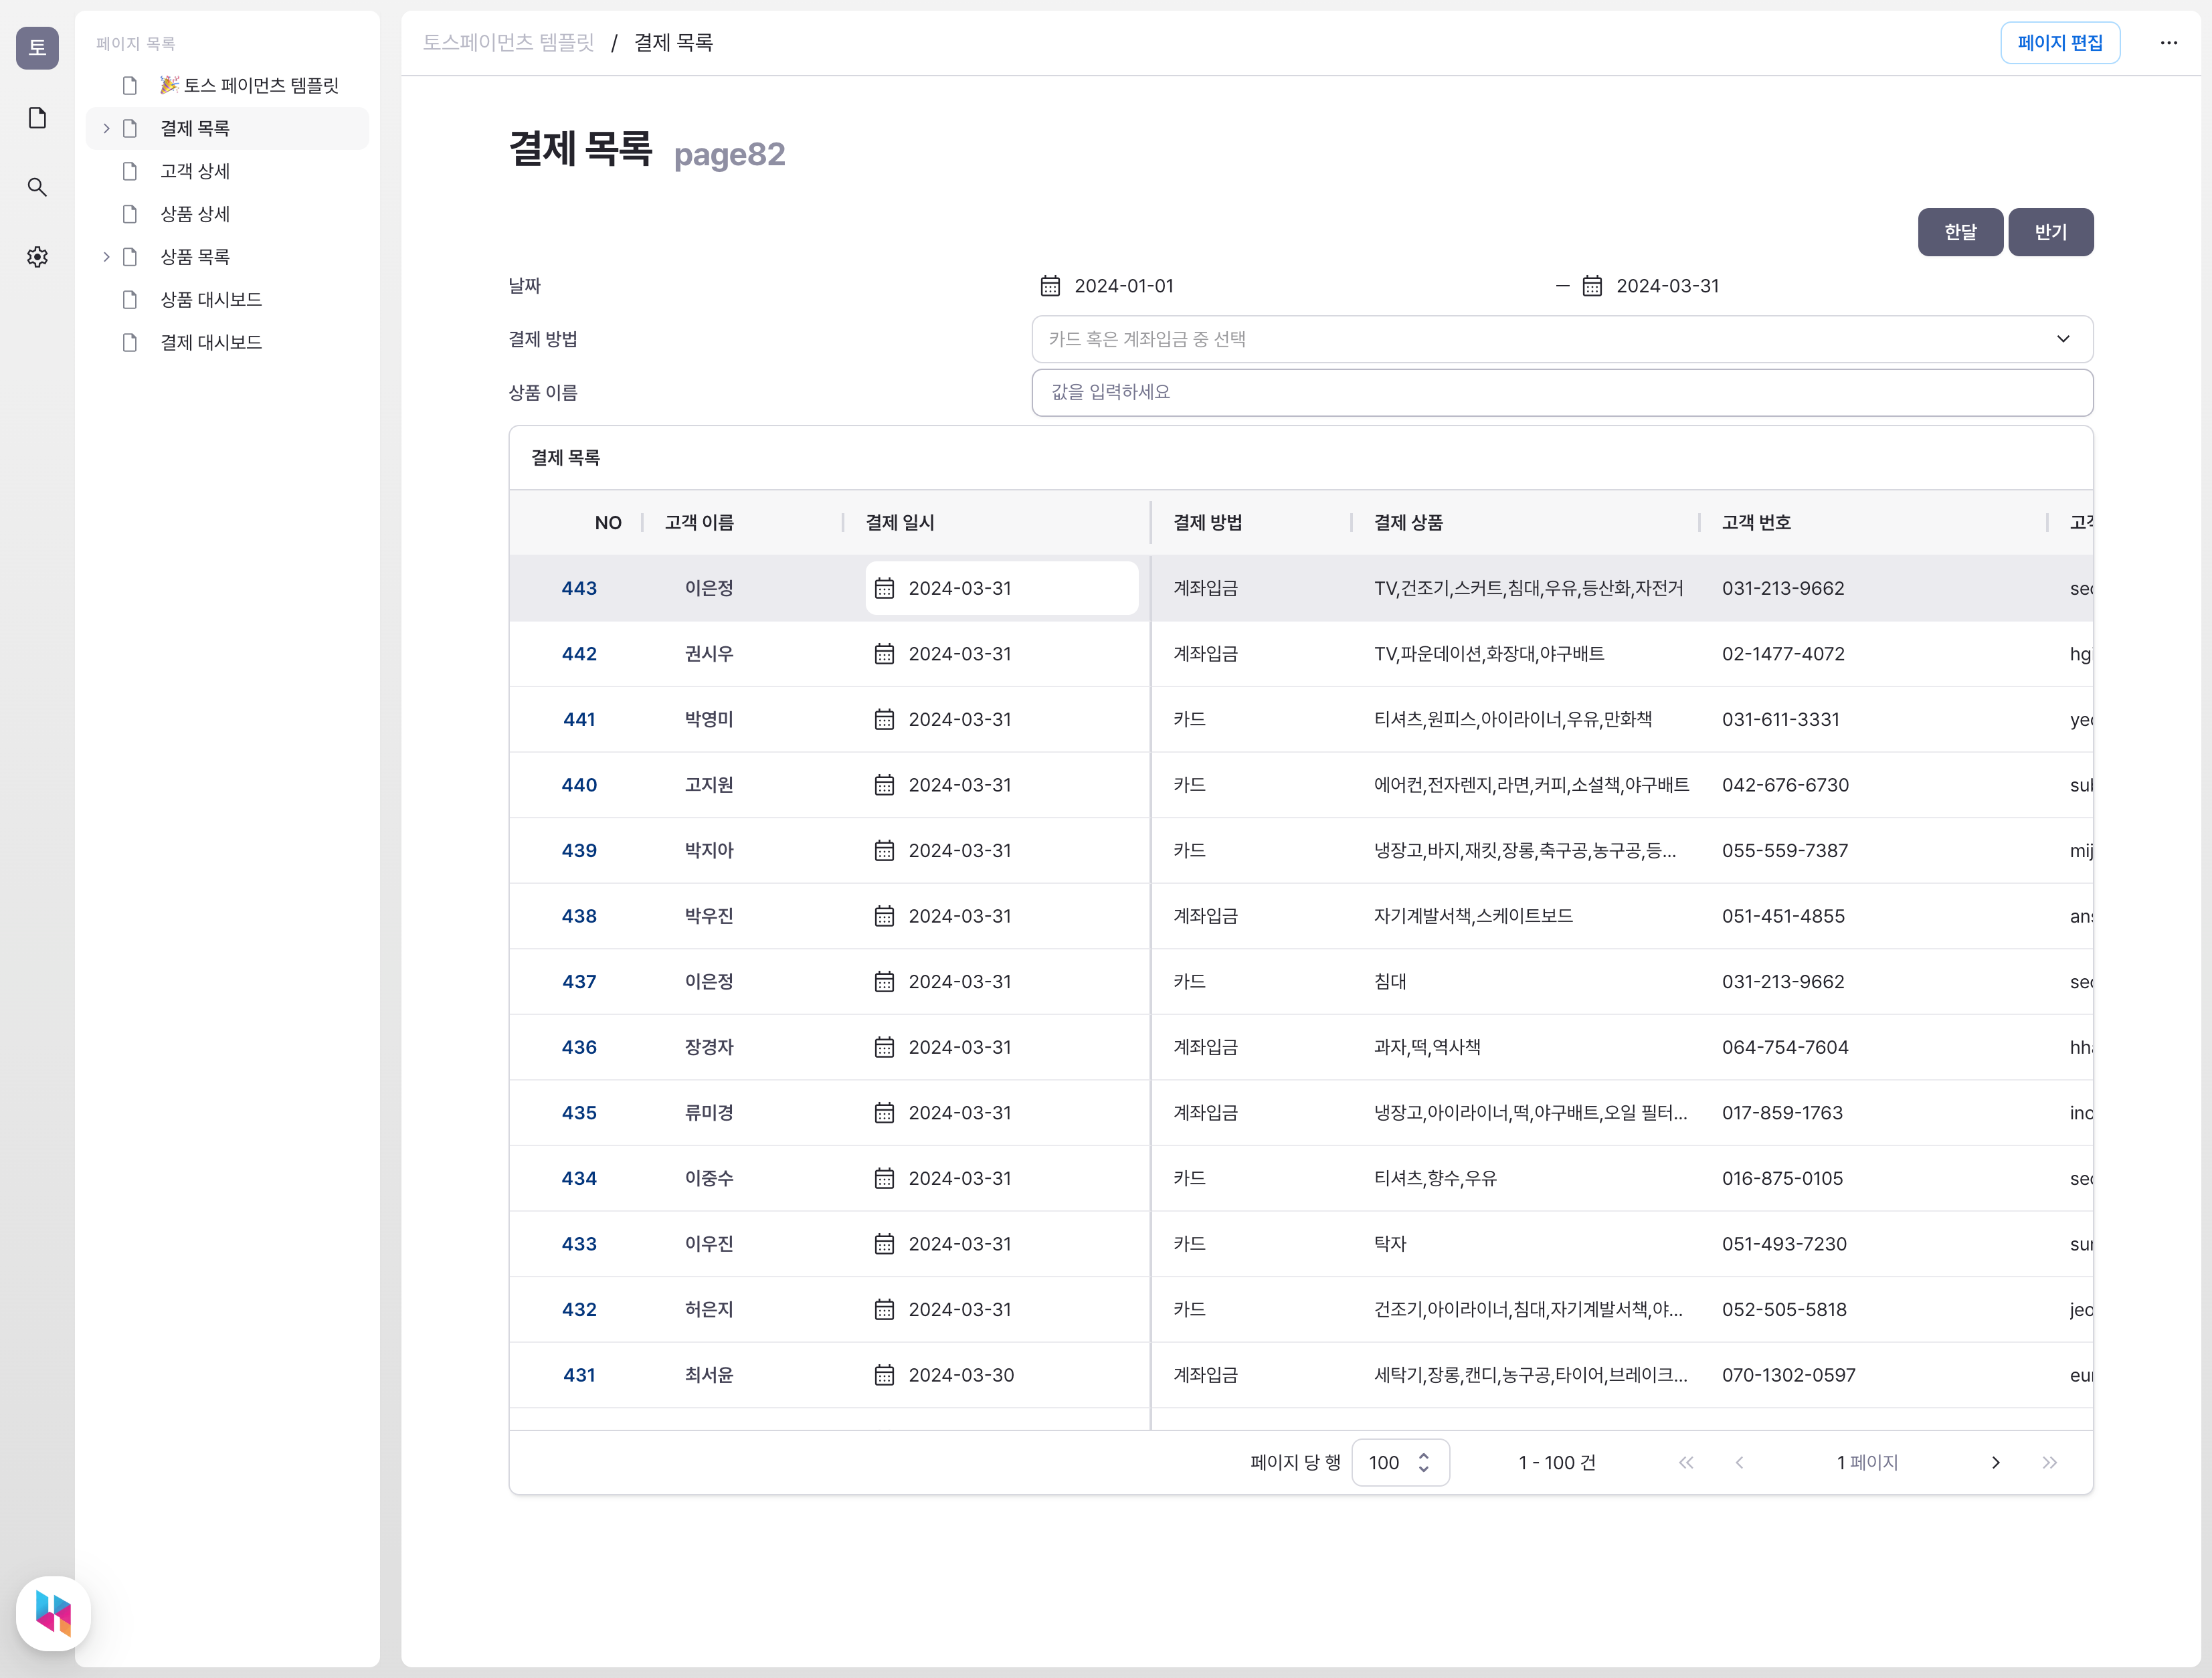
Task: Click calendar icon in row 432
Action: click(884, 1309)
